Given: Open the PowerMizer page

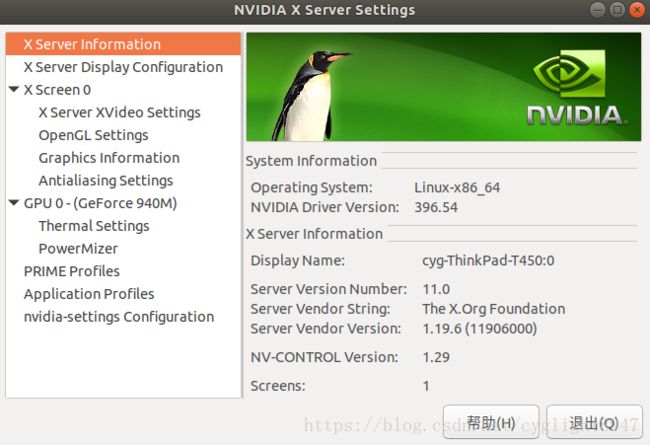Looking at the screenshot, I should [x=78, y=248].
